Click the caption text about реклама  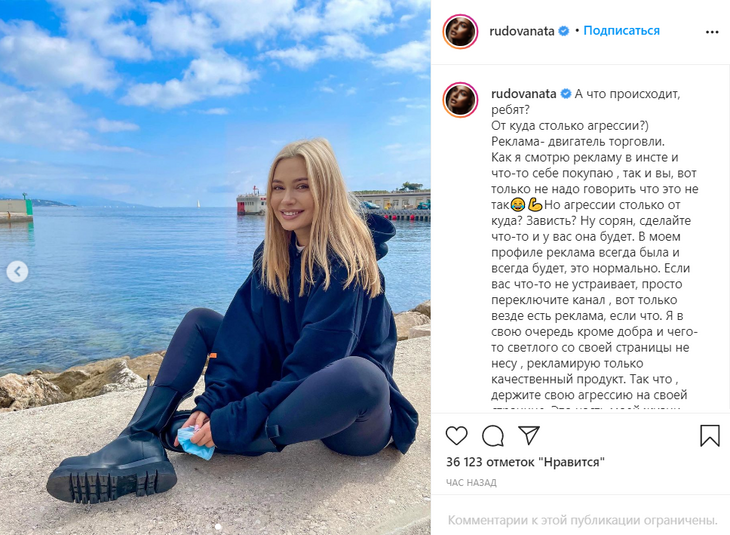pyautogui.click(x=595, y=251)
